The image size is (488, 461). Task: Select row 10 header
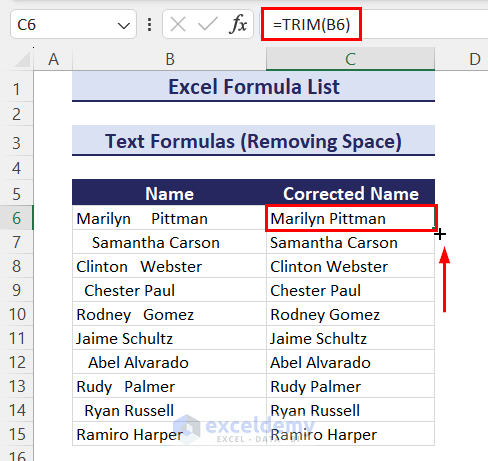pos(17,314)
